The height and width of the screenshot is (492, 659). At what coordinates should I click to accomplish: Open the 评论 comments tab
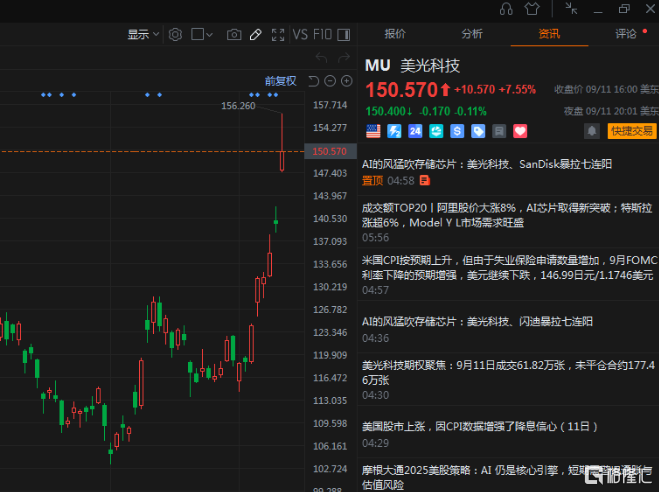[626, 34]
